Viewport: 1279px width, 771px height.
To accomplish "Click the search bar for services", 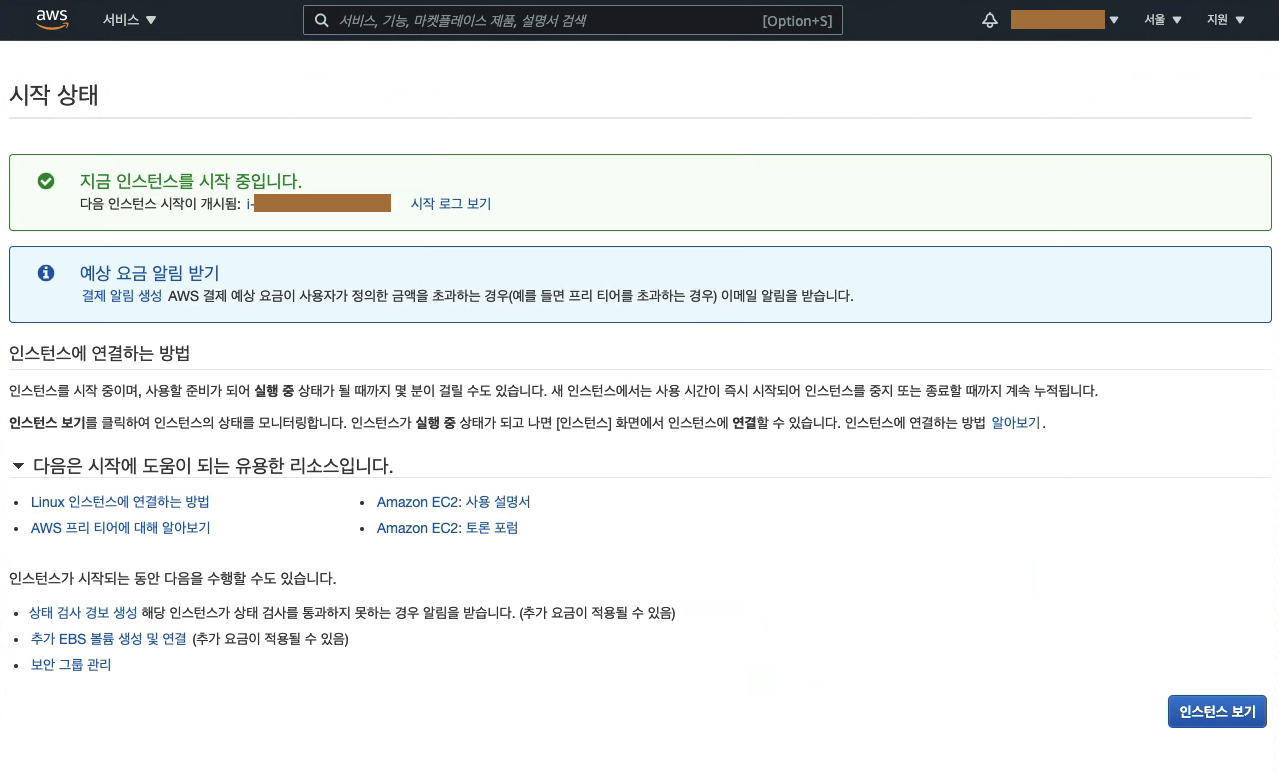I will (x=572, y=20).
